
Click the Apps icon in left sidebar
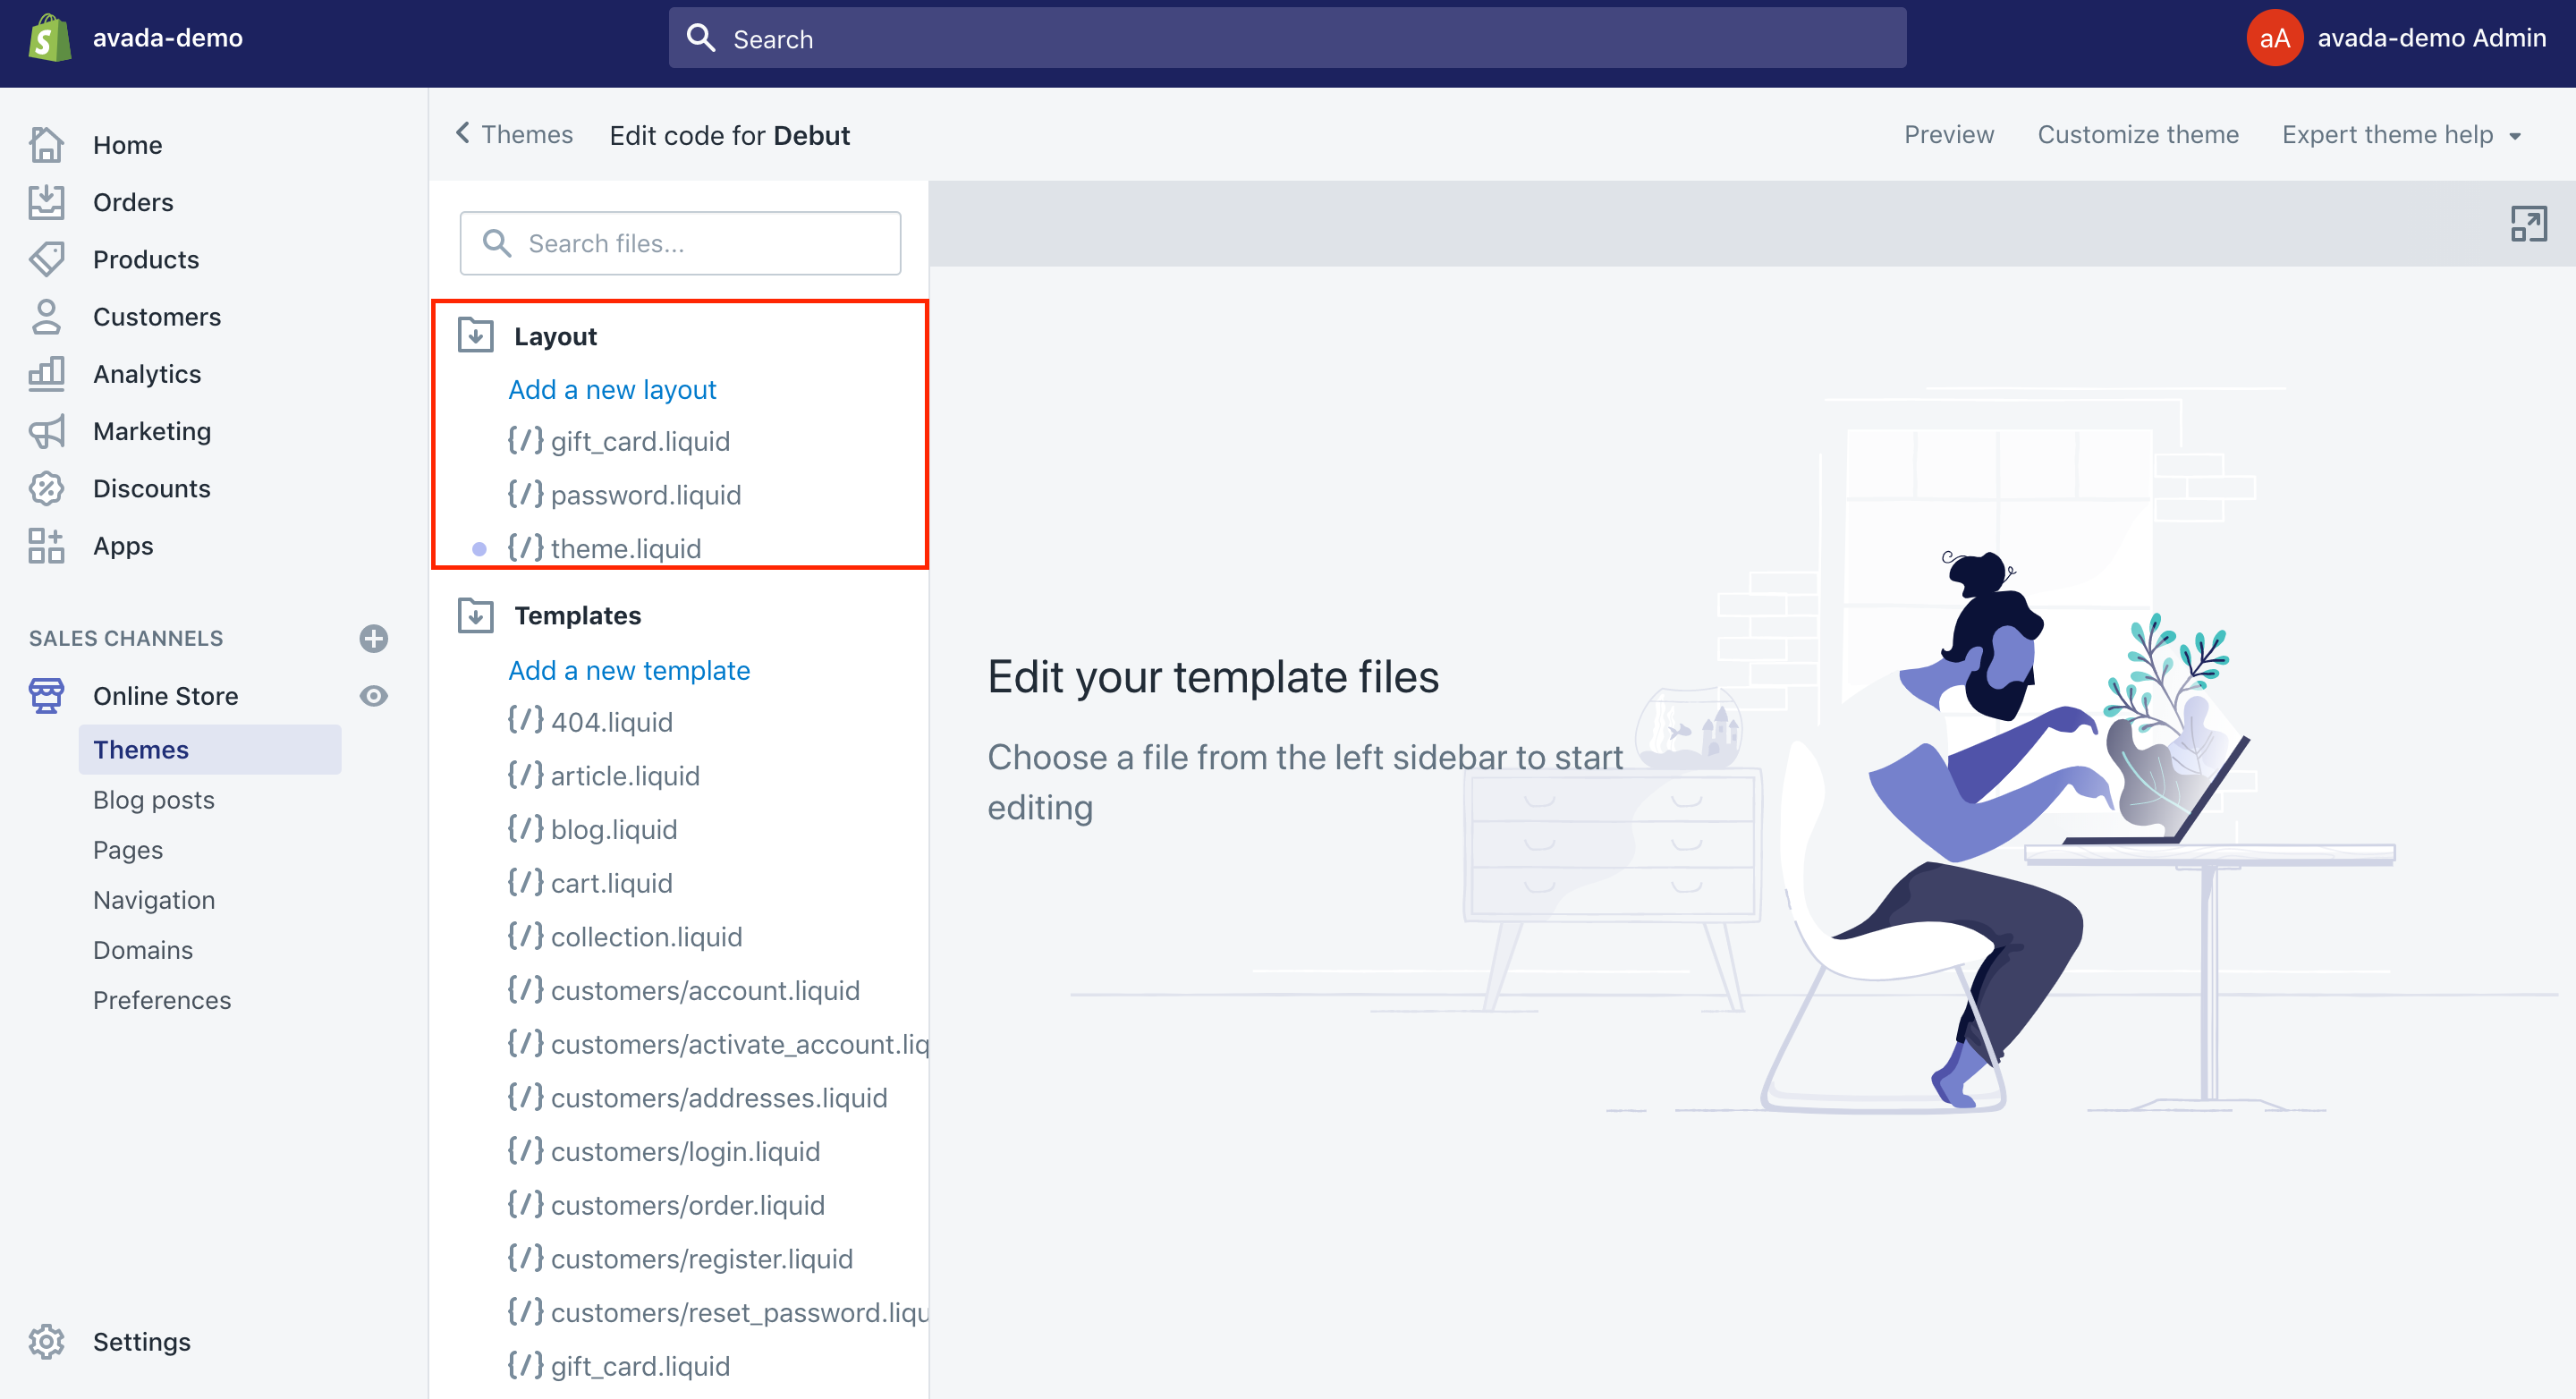point(47,547)
